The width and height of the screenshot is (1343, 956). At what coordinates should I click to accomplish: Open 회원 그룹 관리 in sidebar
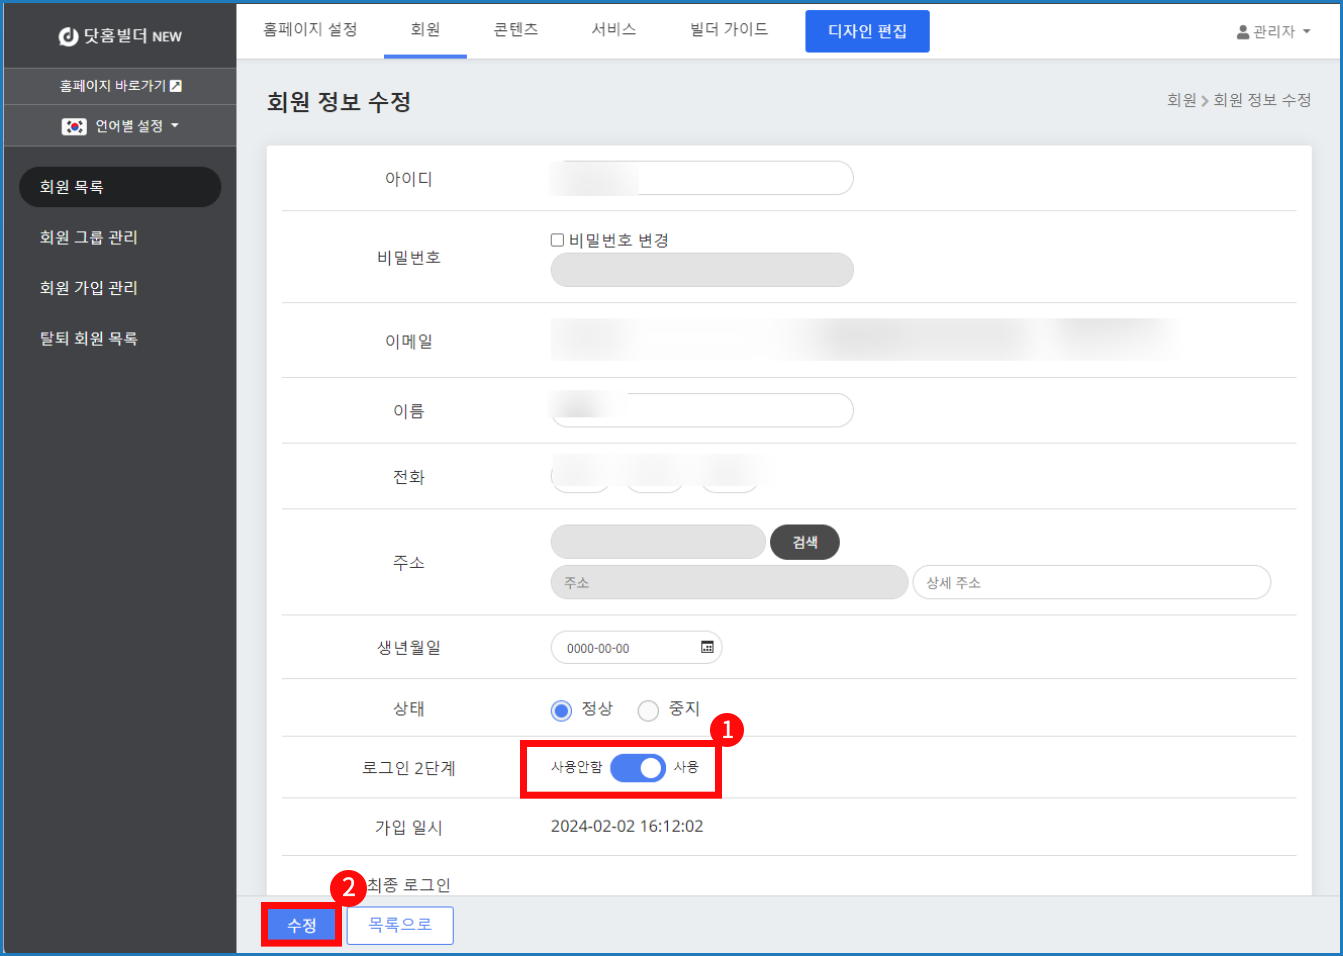point(89,237)
